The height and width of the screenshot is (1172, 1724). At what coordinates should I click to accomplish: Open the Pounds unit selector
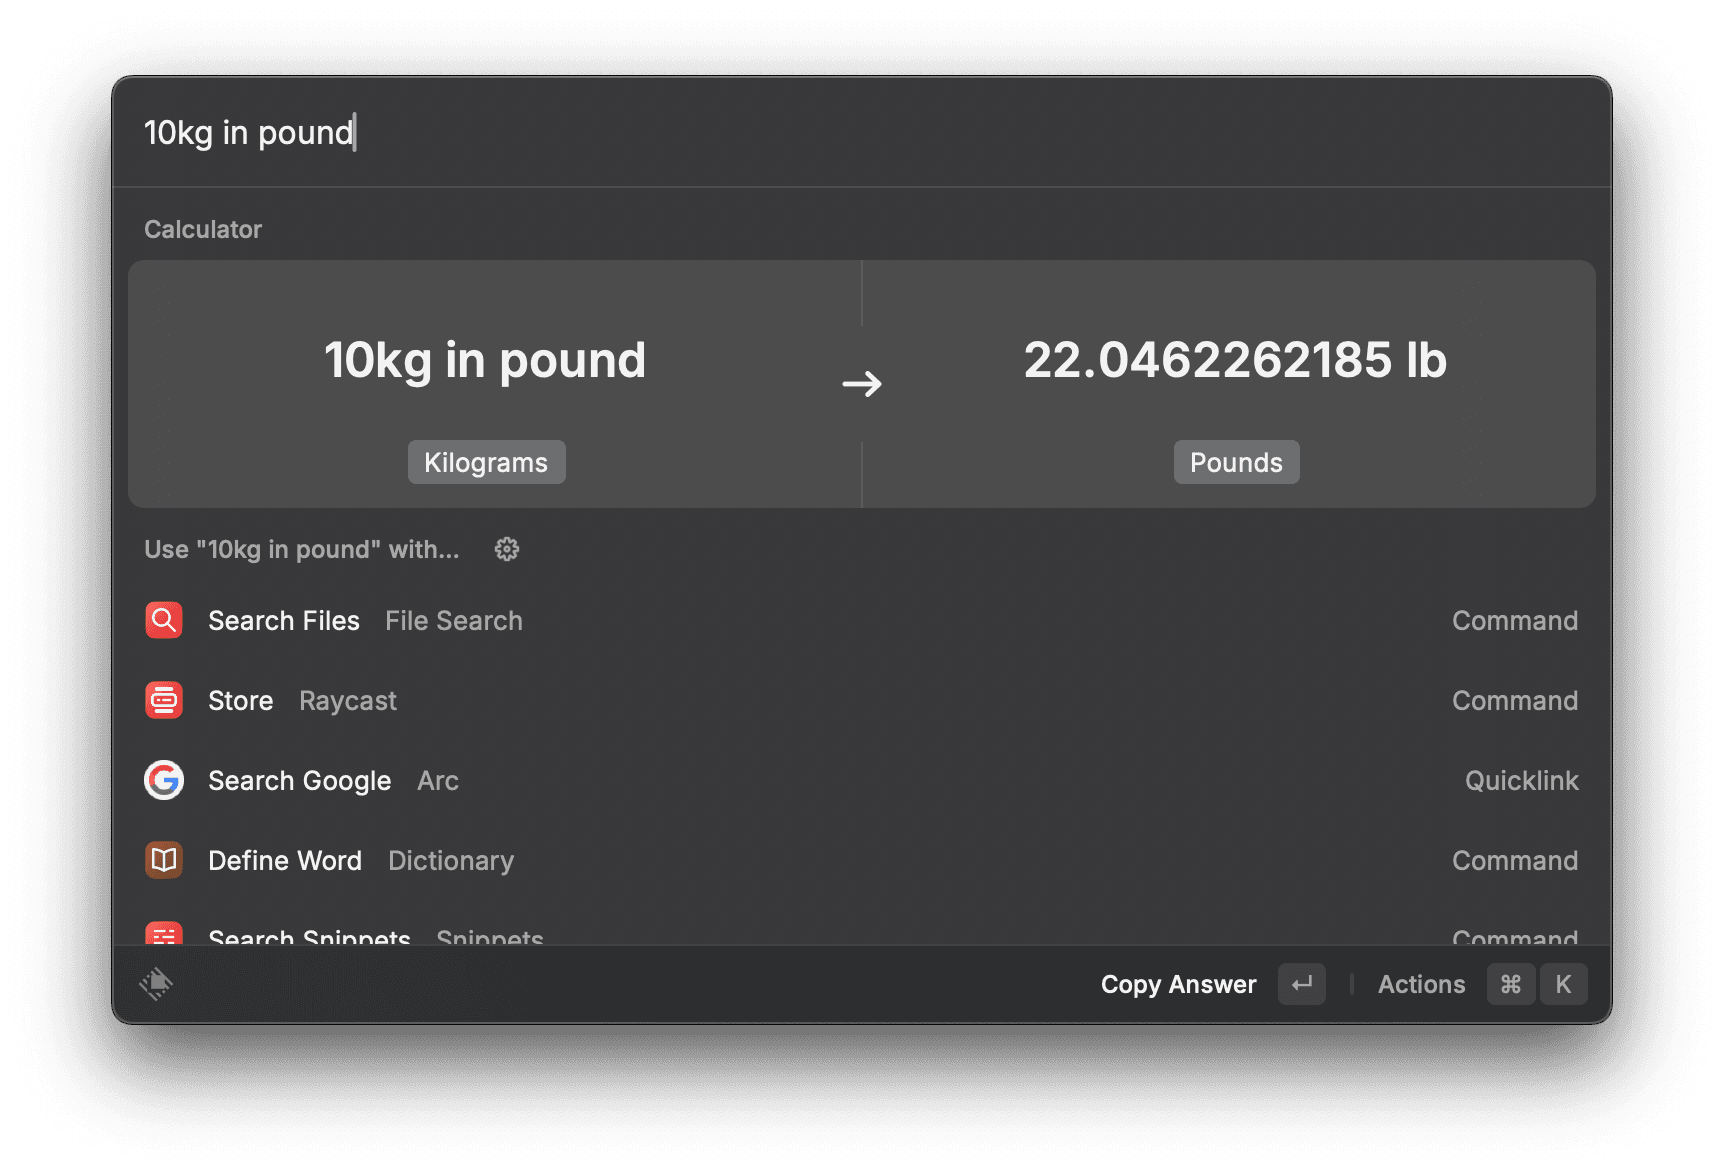click(x=1236, y=461)
